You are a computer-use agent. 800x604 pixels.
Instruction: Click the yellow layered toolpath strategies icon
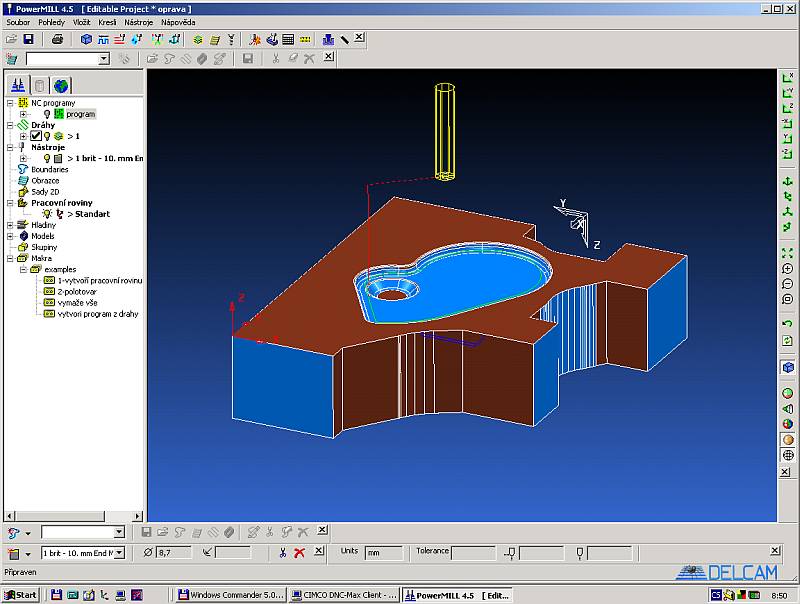pyautogui.click(x=197, y=39)
